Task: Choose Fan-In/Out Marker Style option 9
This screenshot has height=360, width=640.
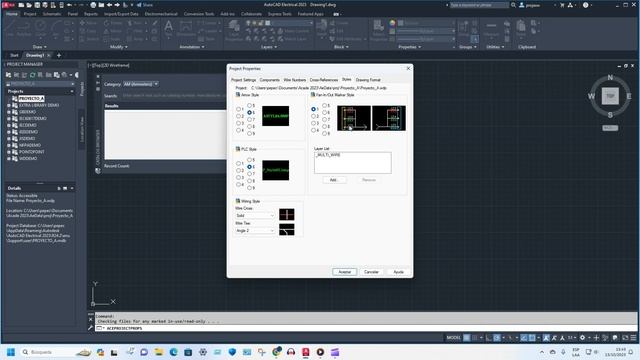Action: click(324, 133)
